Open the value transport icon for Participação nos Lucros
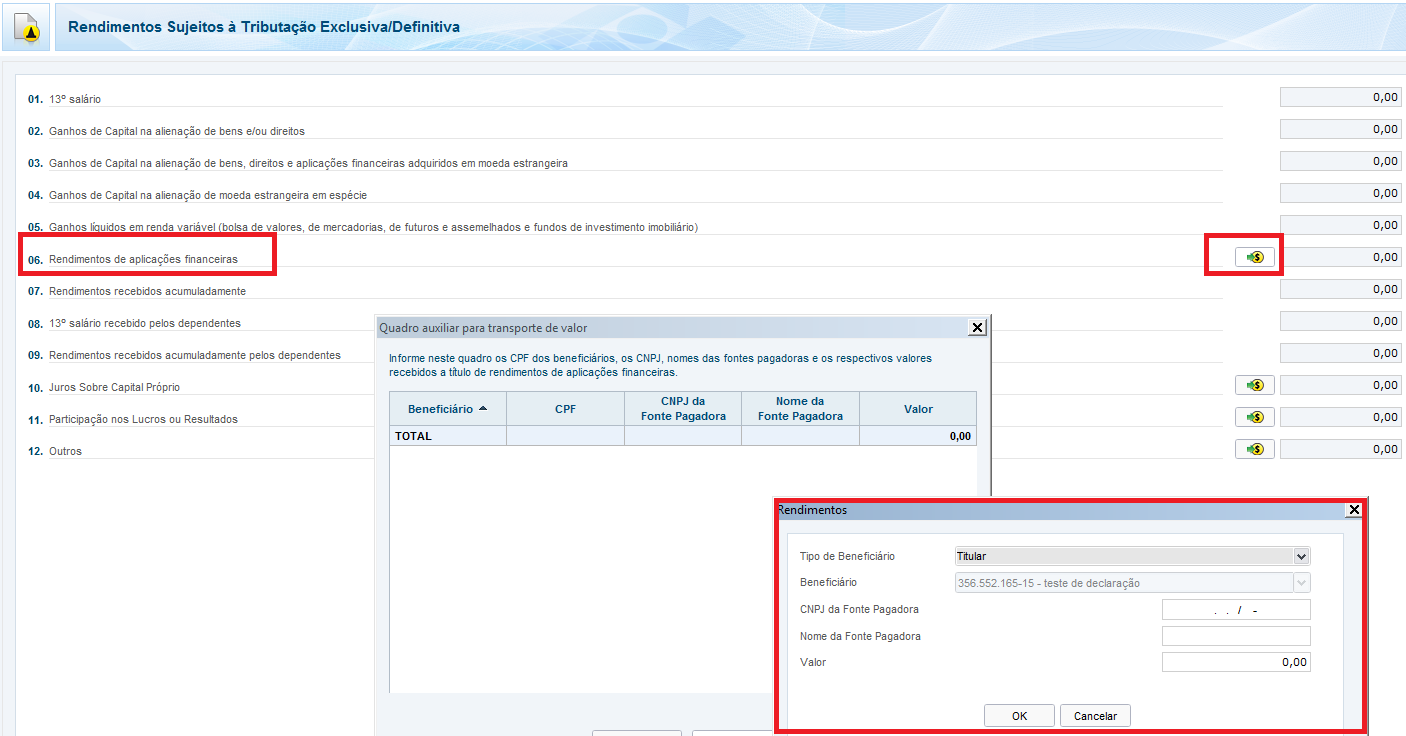 click(1255, 417)
